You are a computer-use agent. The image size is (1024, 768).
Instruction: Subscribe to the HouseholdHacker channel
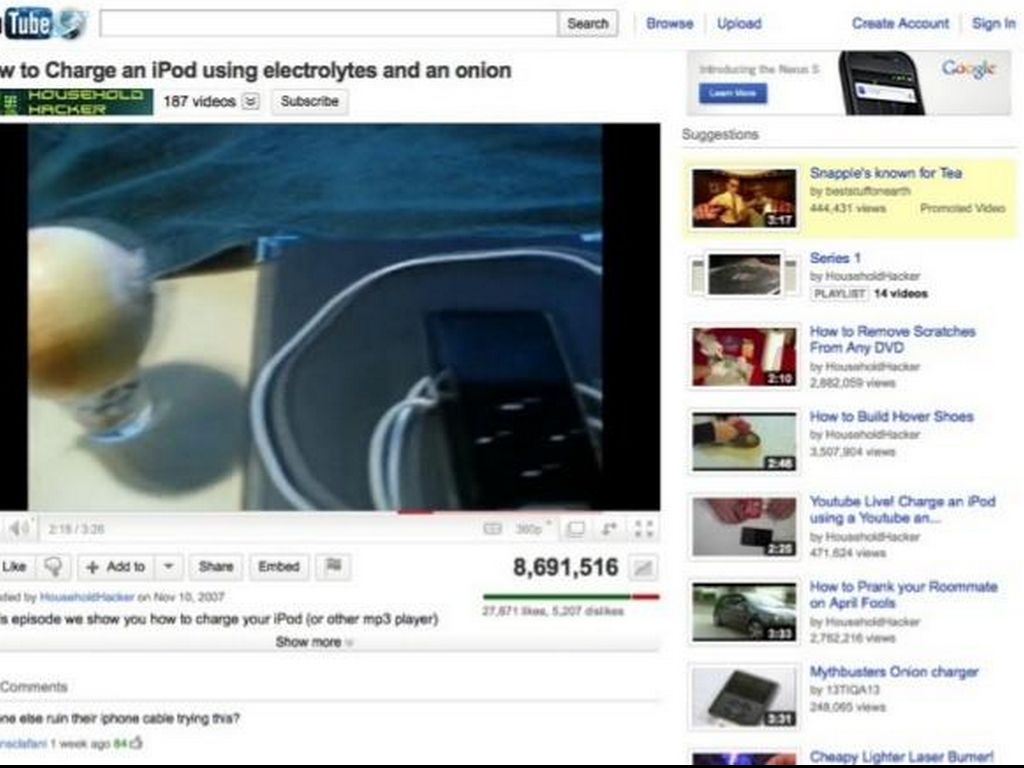click(x=310, y=101)
